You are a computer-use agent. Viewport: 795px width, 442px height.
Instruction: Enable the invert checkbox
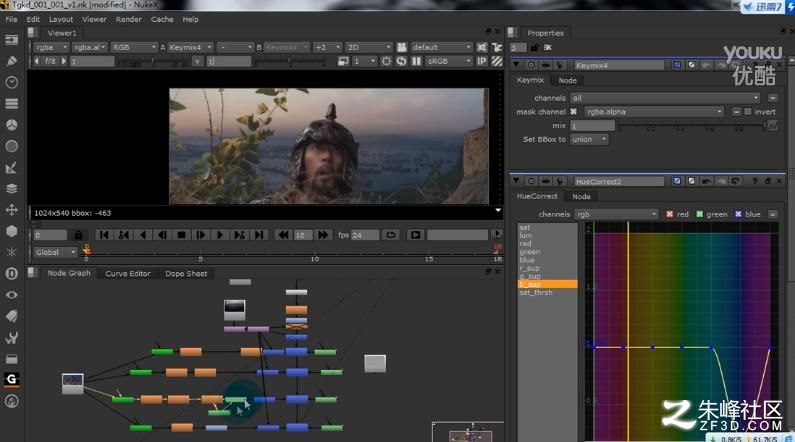(x=748, y=112)
